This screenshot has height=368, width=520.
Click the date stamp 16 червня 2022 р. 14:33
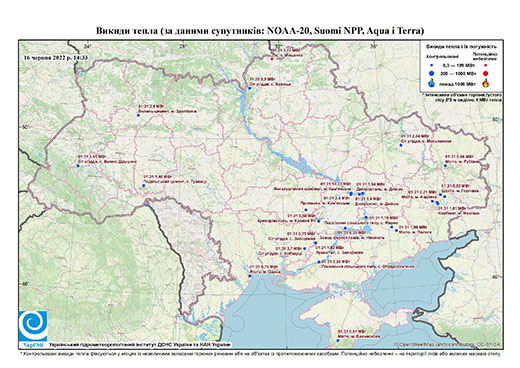click(x=56, y=57)
